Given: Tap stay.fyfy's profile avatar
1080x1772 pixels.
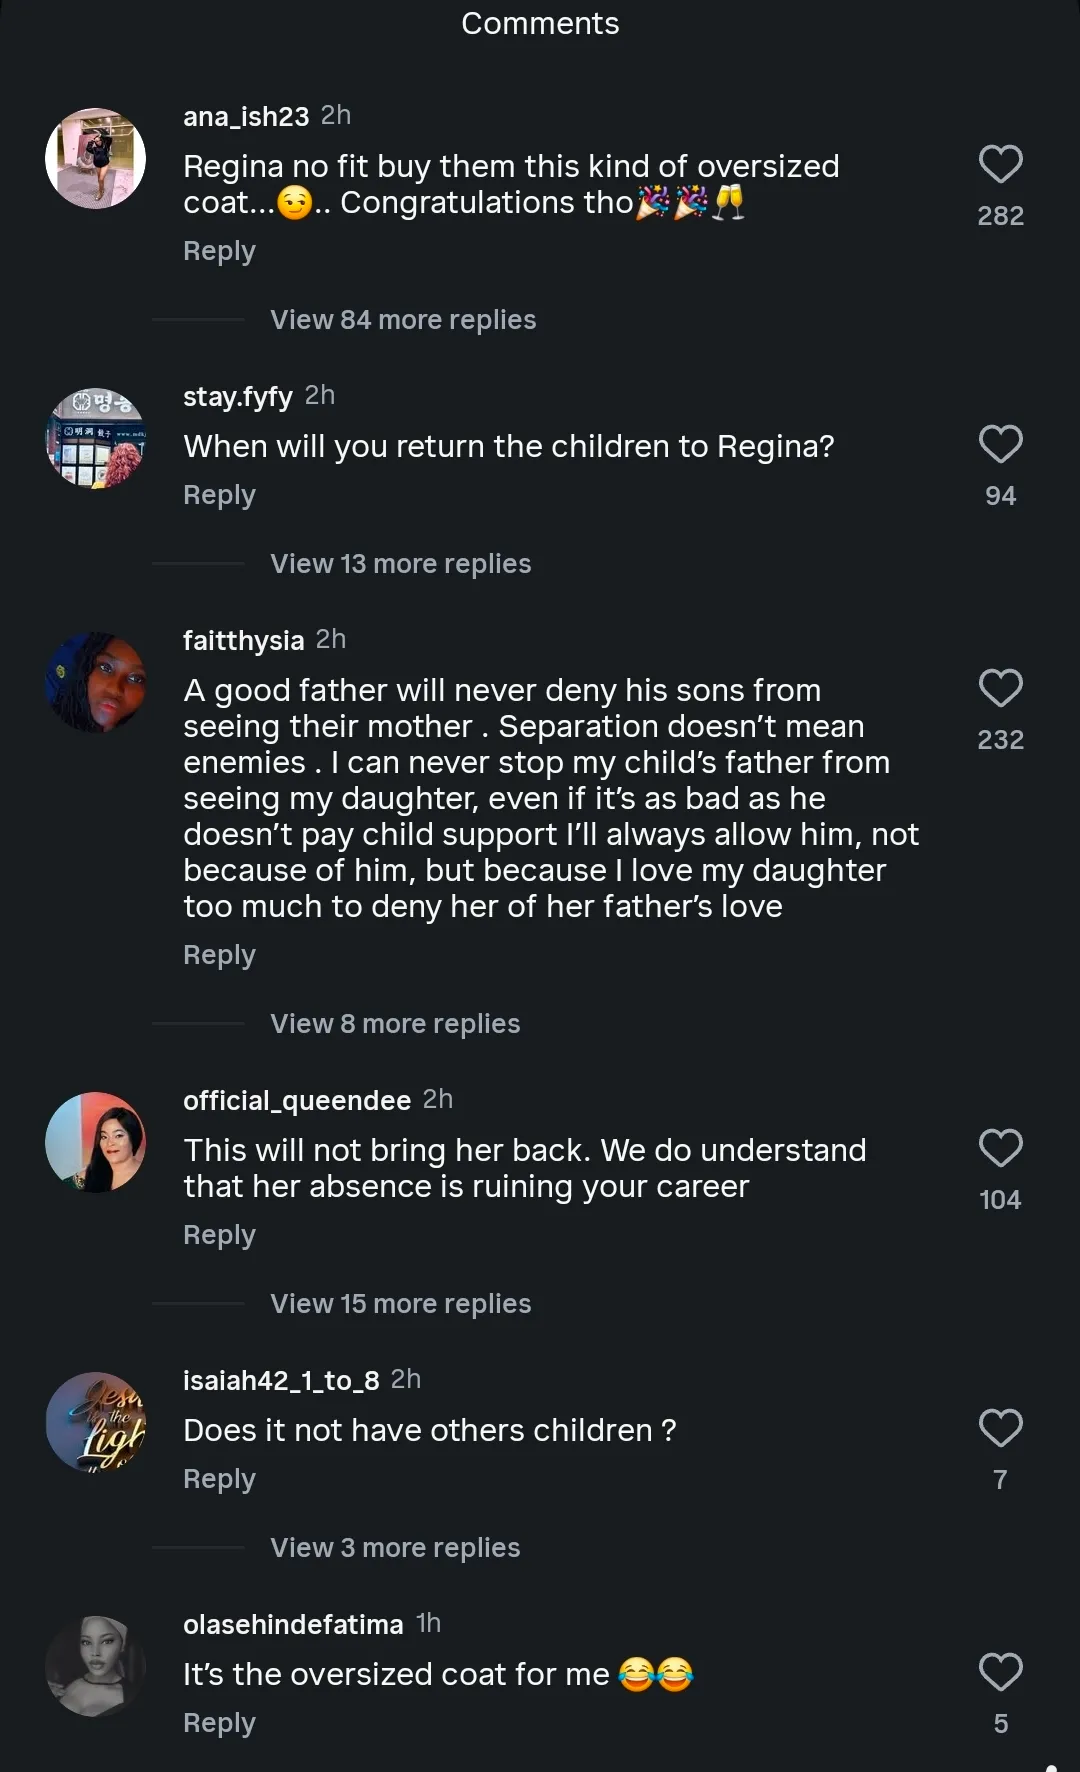Looking at the screenshot, I should (96, 438).
